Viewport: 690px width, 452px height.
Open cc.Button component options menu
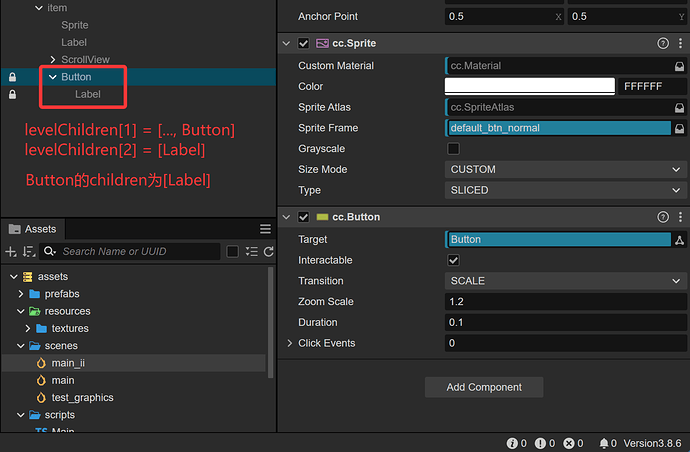(x=680, y=217)
